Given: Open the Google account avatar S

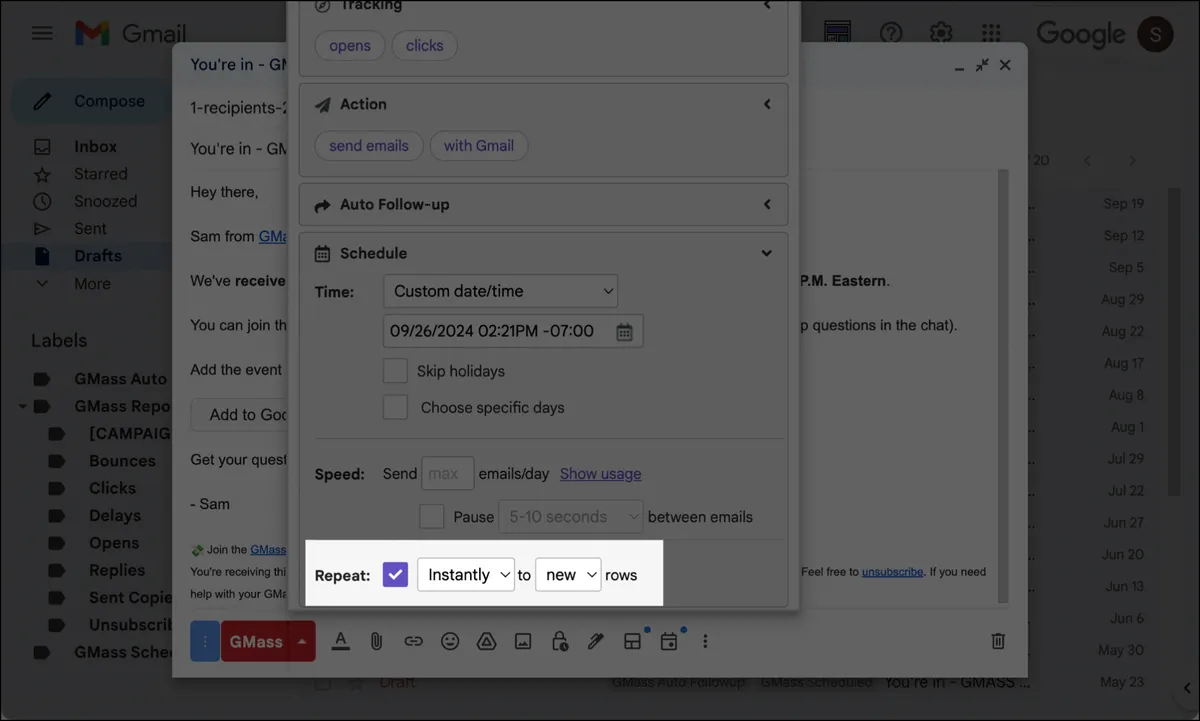Looking at the screenshot, I should tap(1155, 33).
